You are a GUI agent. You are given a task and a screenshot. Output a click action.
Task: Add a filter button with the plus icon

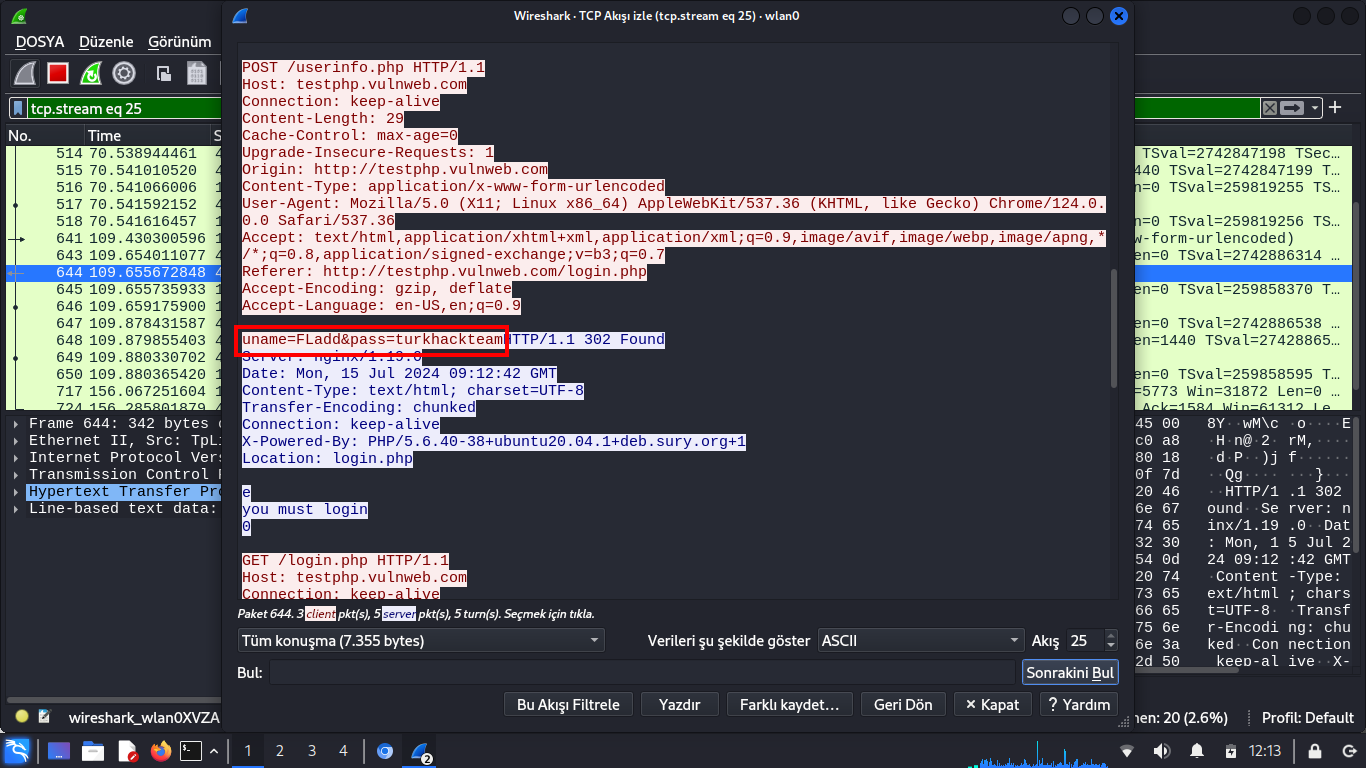(1335, 108)
